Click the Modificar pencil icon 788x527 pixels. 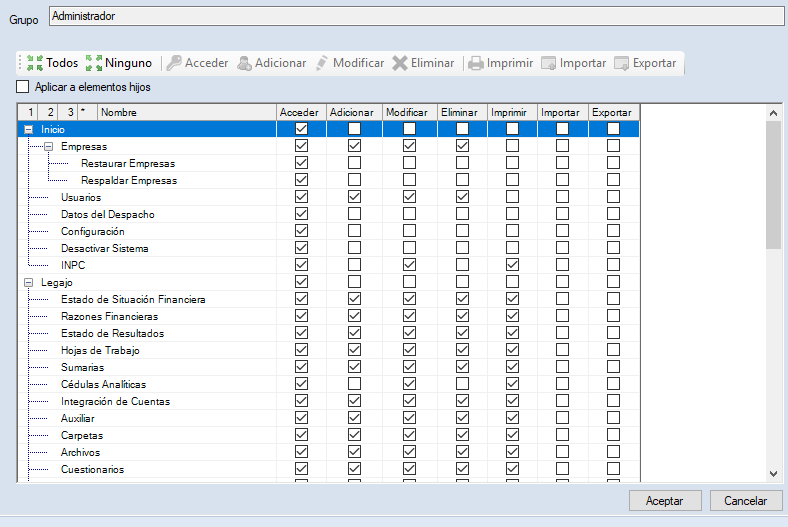tap(322, 63)
